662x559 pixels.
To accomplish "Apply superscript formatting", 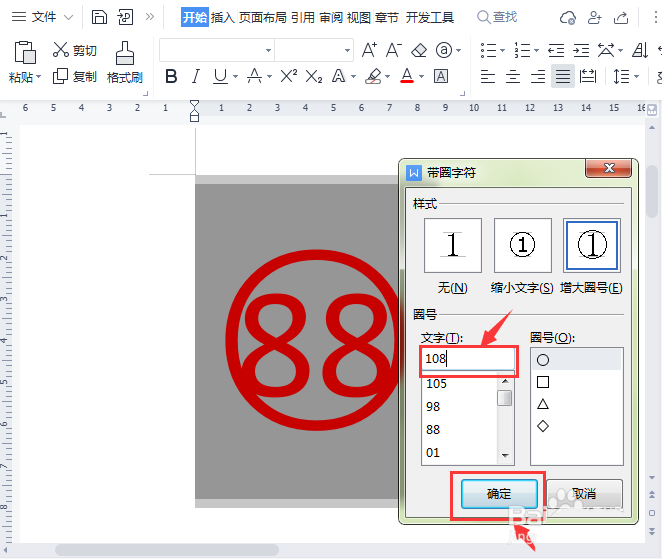I will [289, 77].
